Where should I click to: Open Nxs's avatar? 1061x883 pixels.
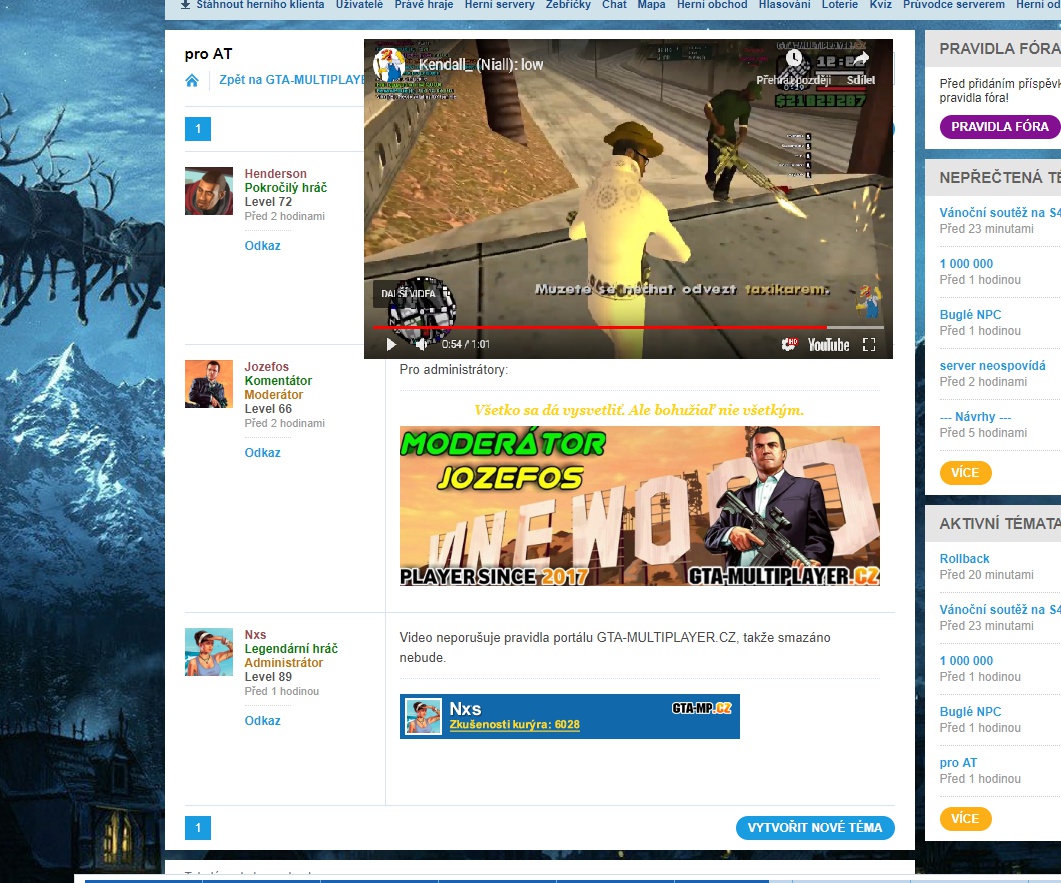click(209, 652)
